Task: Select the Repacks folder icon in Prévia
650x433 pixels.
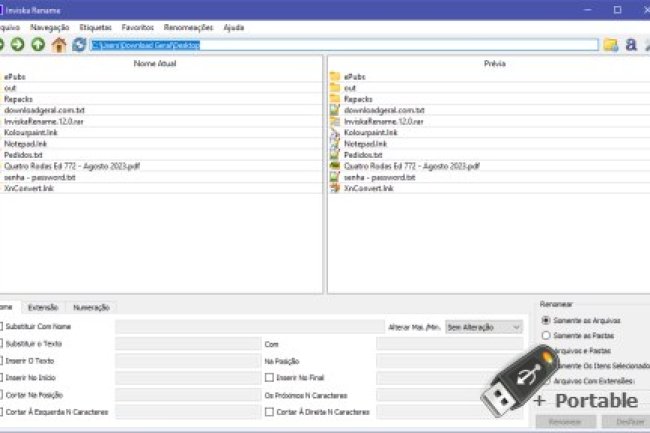Action: (x=335, y=99)
